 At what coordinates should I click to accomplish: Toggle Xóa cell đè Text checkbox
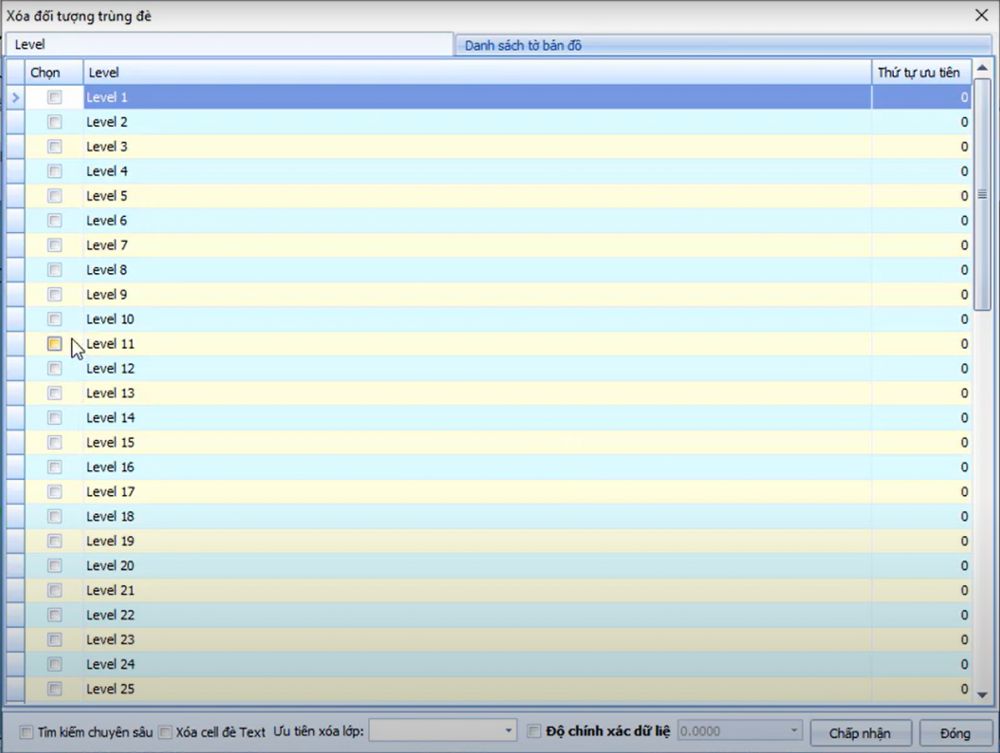coord(166,732)
